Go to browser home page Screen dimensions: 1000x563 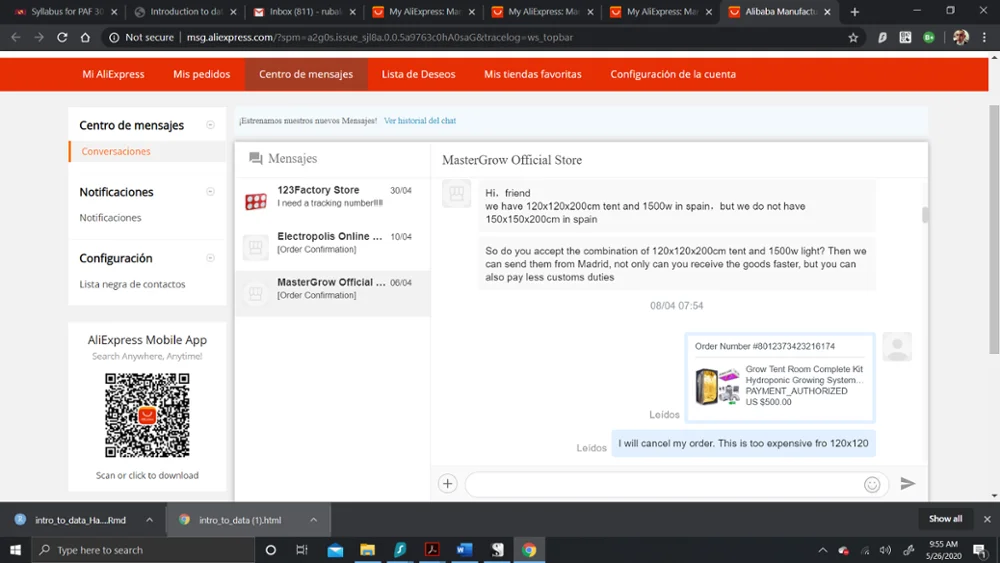pyautogui.click(x=85, y=38)
